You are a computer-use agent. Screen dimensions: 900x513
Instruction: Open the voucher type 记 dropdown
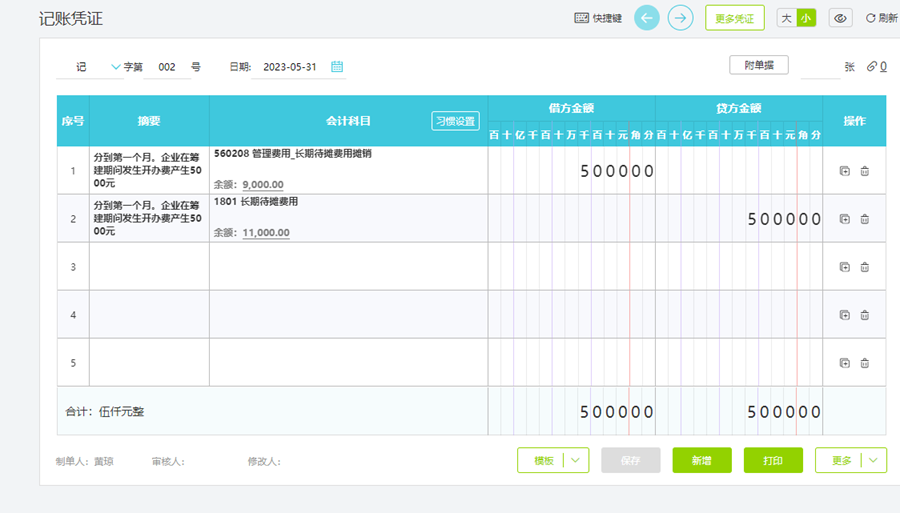pyautogui.click(x=116, y=67)
